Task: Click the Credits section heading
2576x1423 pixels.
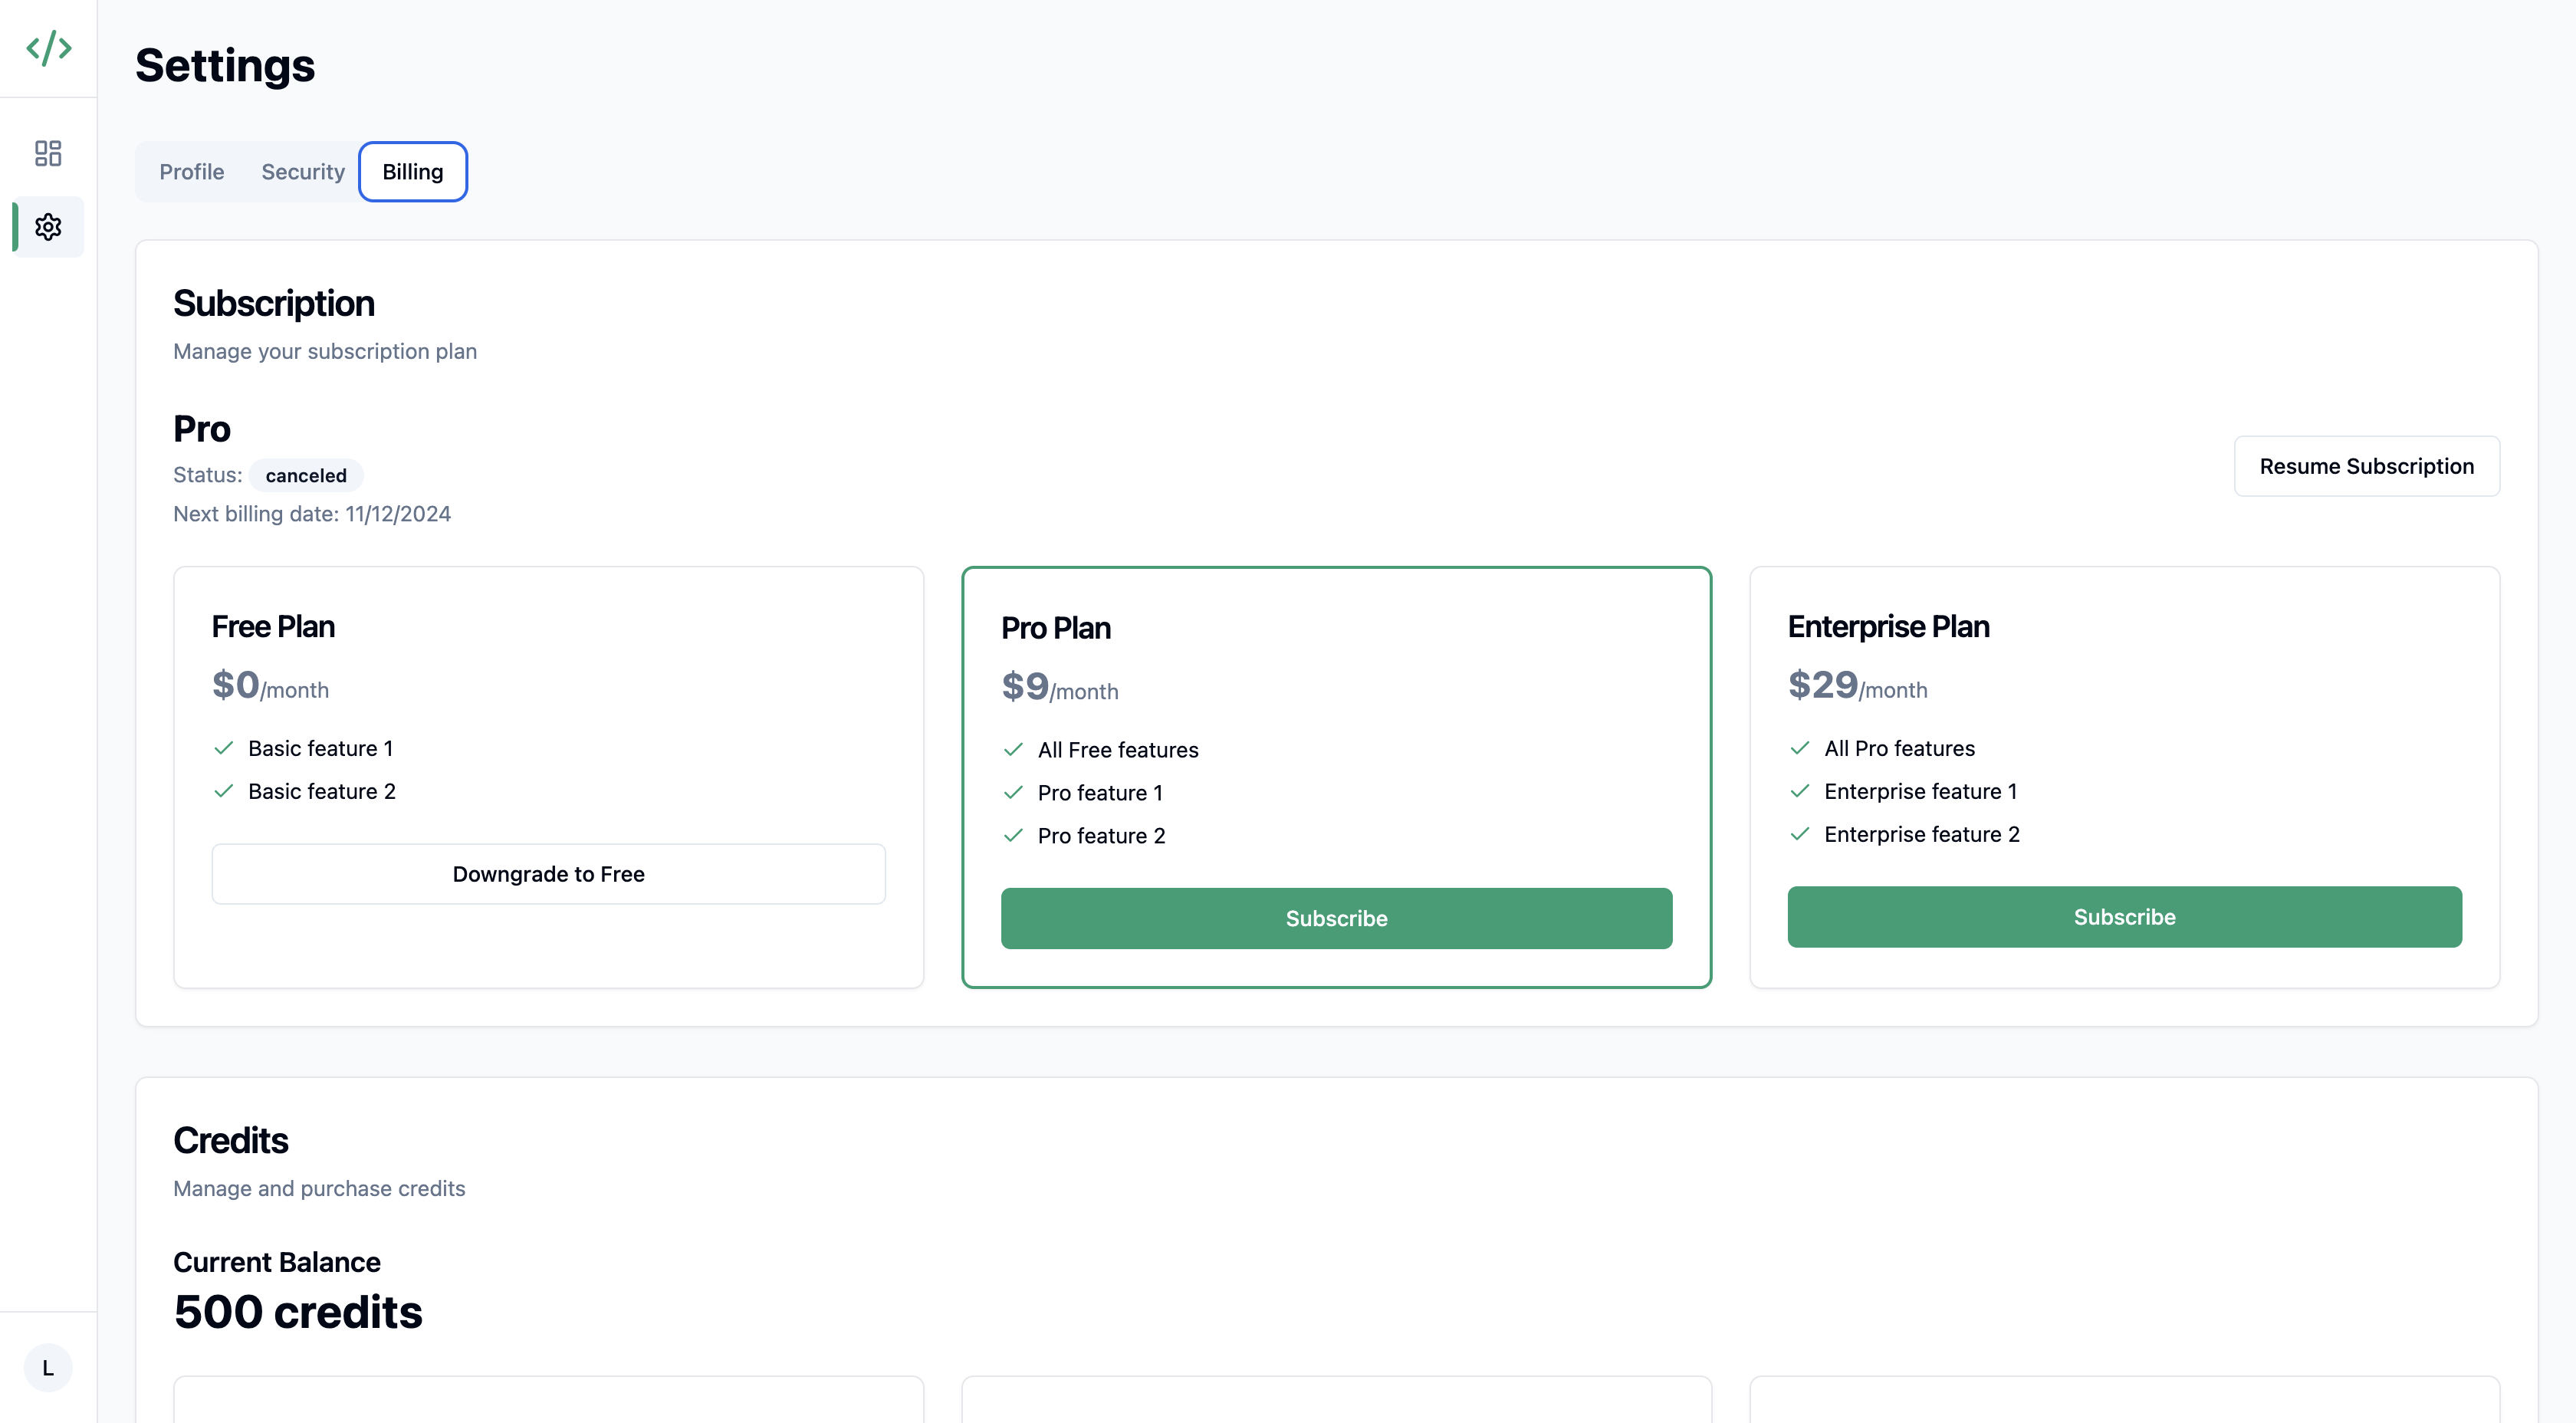Action: (x=231, y=1140)
